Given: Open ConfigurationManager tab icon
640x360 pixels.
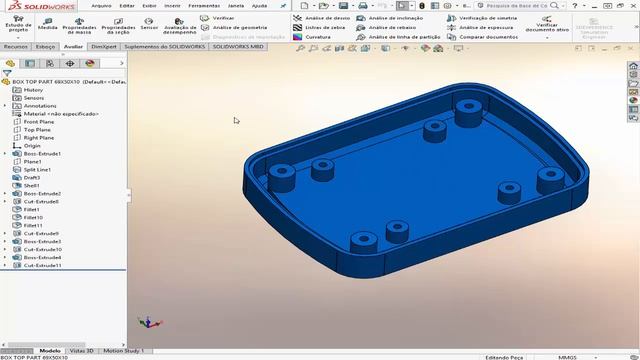Looking at the screenshot, I should click(50, 63).
